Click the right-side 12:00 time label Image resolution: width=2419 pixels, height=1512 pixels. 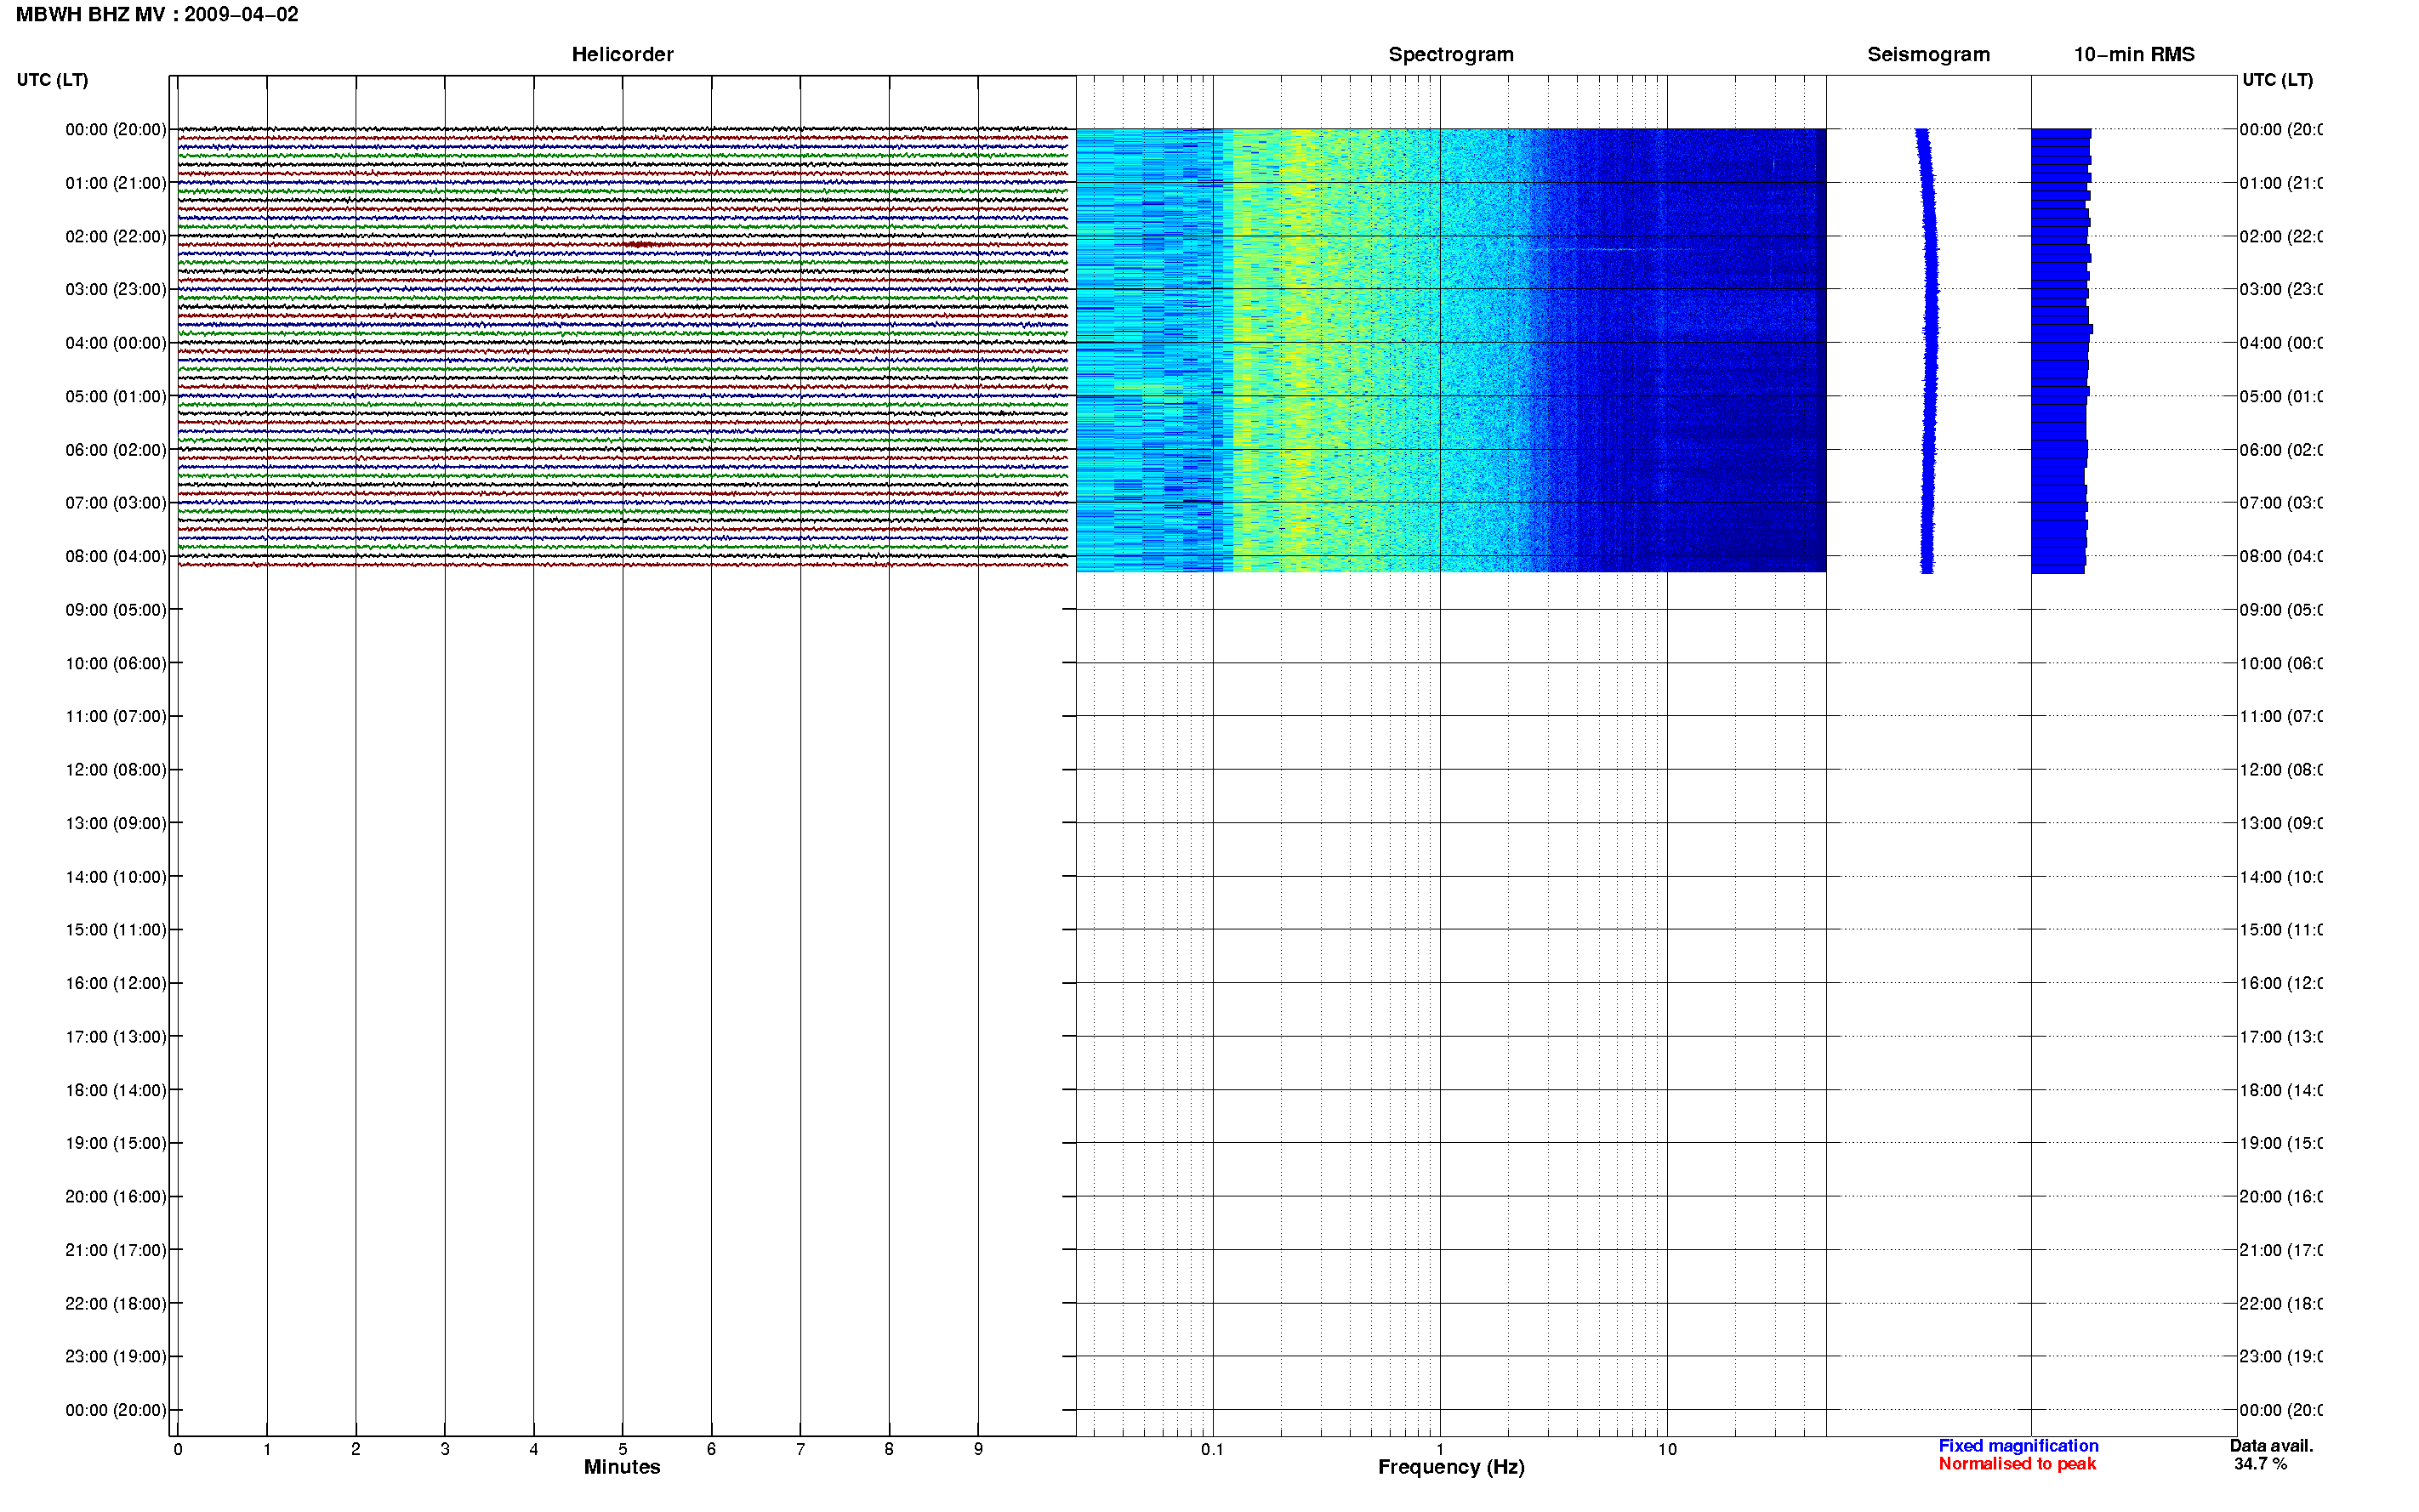pyautogui.click(x=2280, y=770)
